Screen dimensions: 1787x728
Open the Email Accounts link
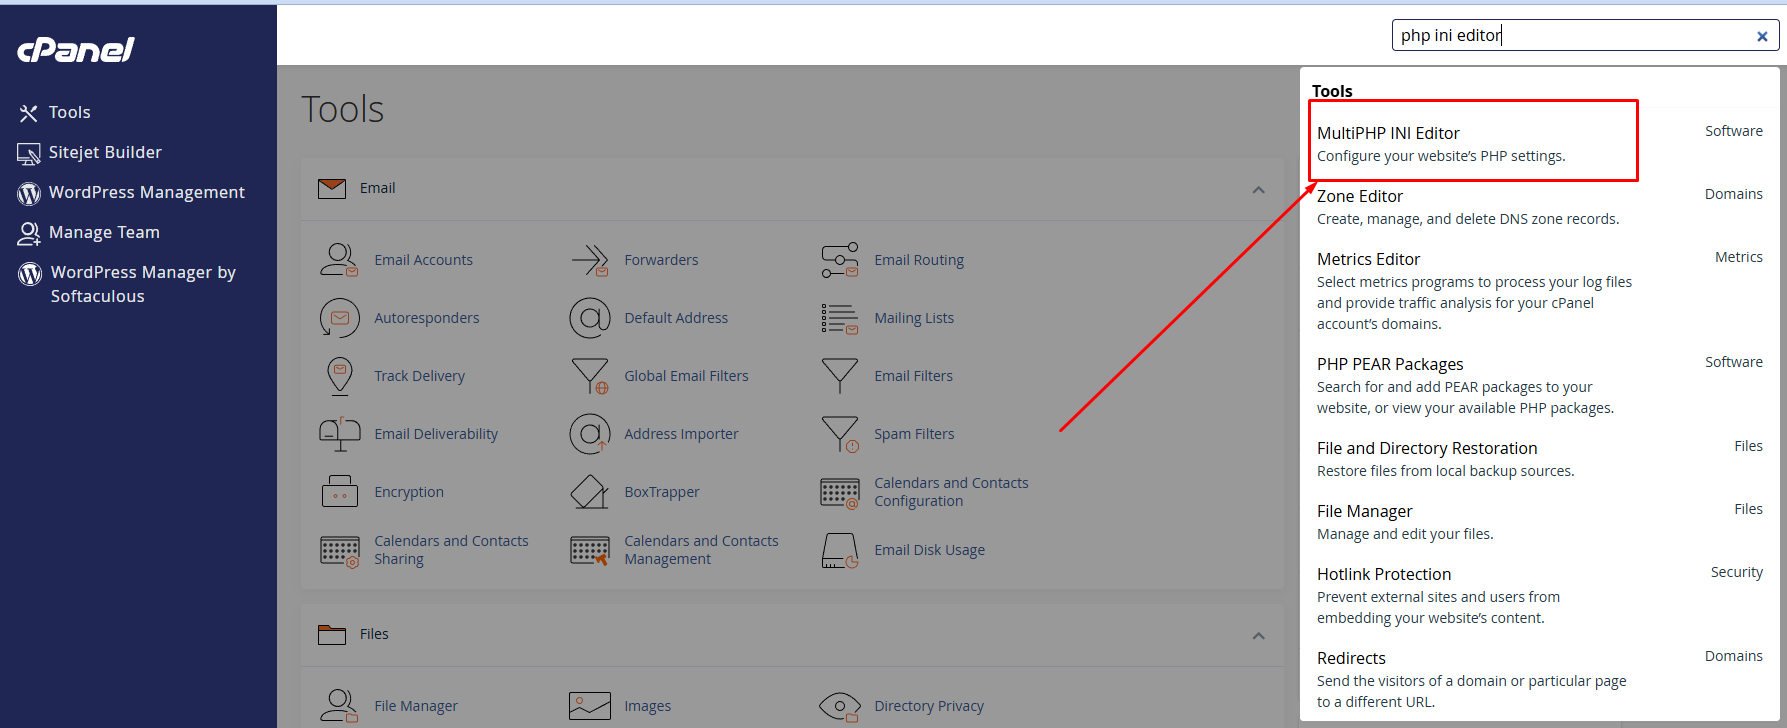[423, 260]
